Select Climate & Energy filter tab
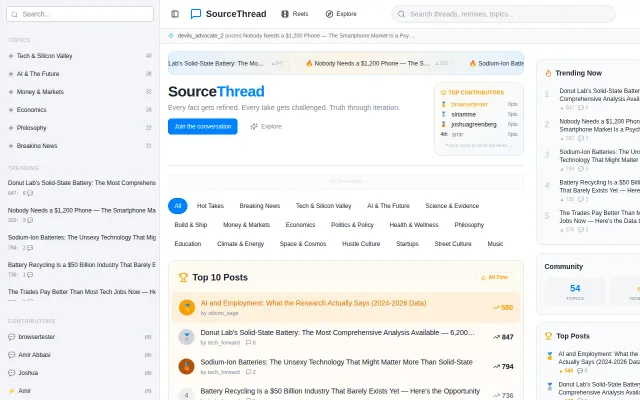640x400 pixels. 240,244
